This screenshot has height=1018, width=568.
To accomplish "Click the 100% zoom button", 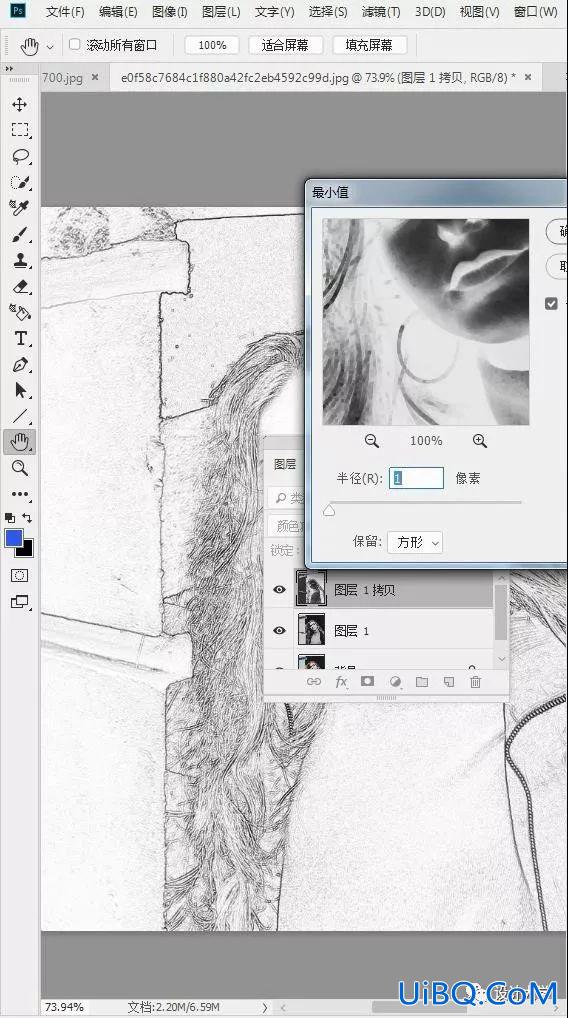I will (x=212, y=45).
